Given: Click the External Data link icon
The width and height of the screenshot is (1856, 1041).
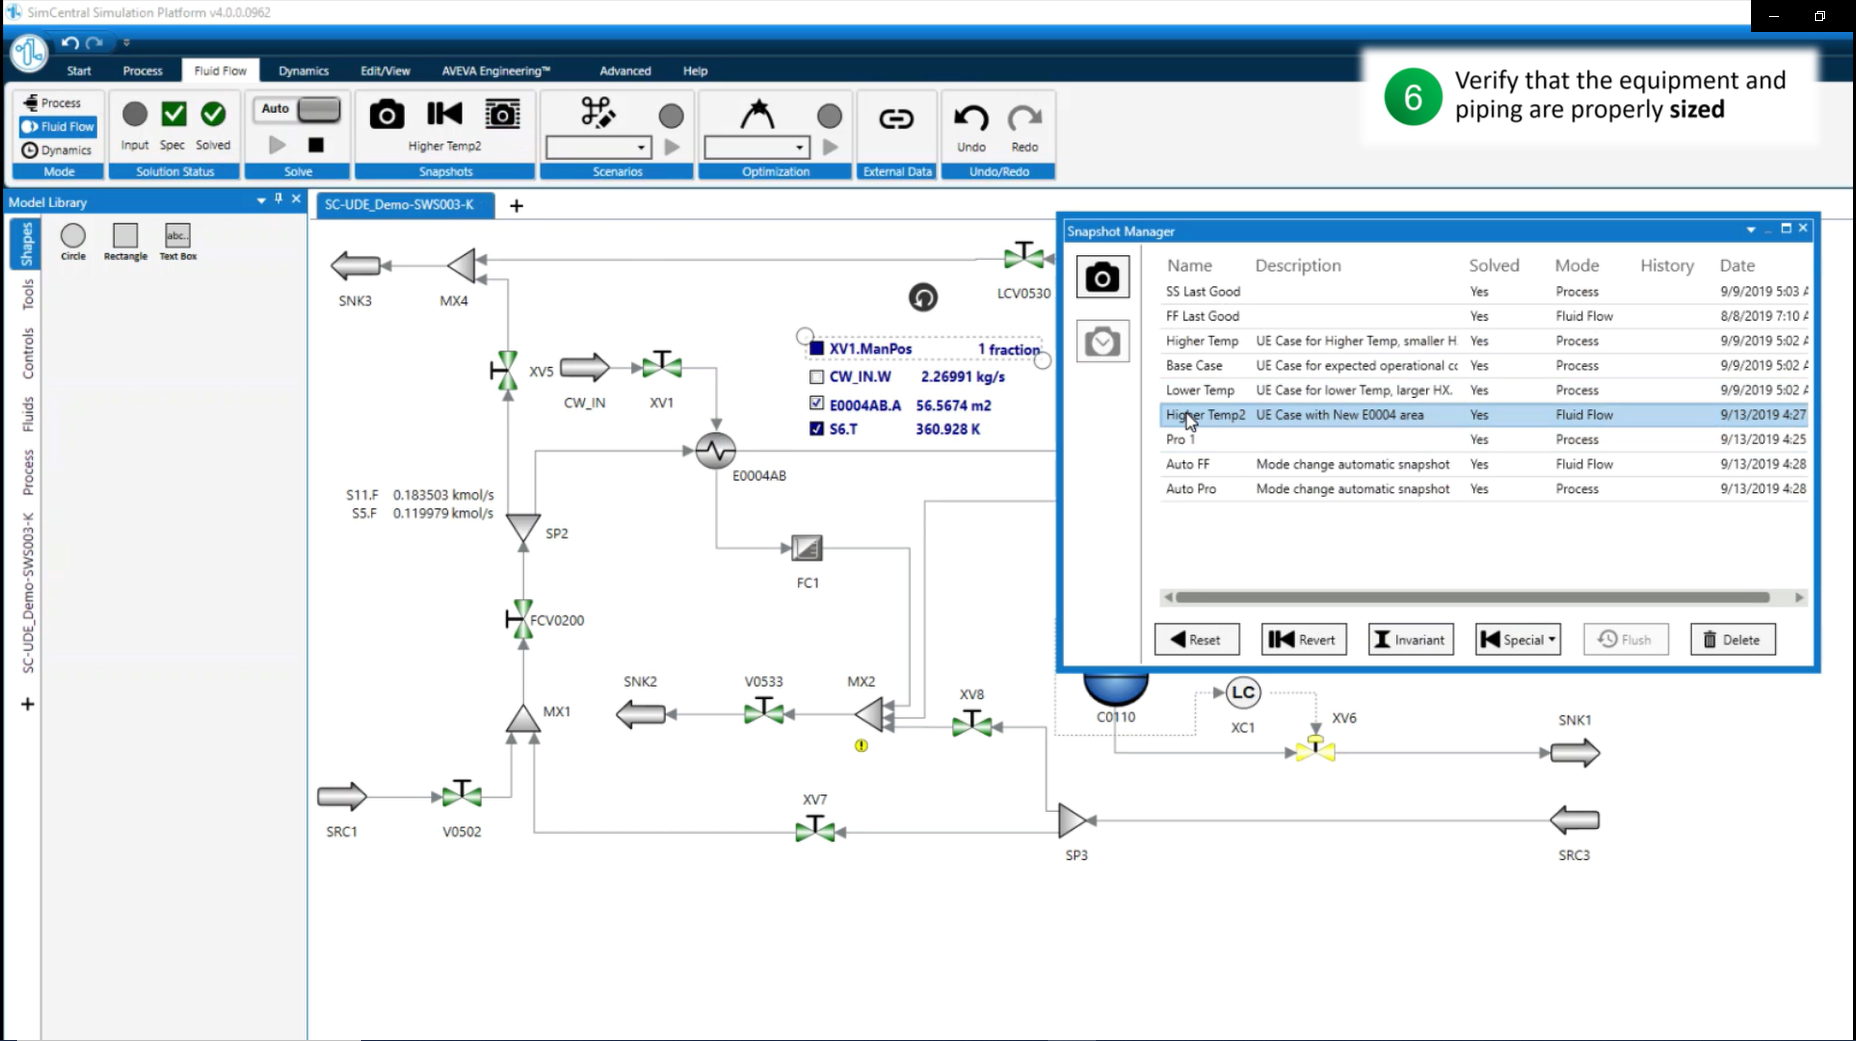Looking at the screenshot, I should click(x=896, y=119).
